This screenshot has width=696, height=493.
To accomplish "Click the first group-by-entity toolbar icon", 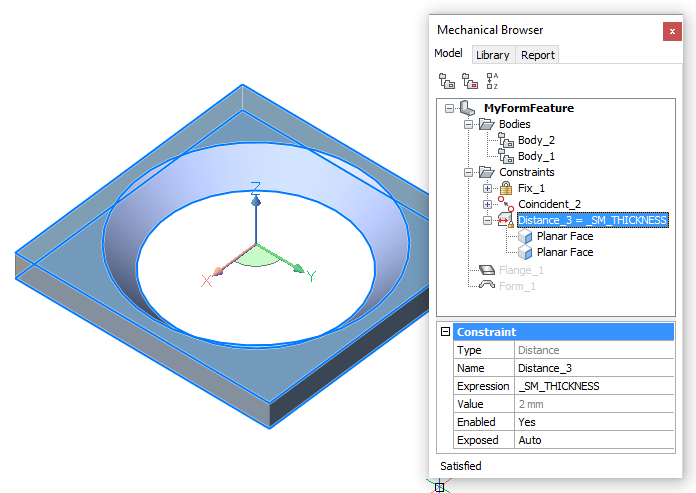I will tap(446, 81).
